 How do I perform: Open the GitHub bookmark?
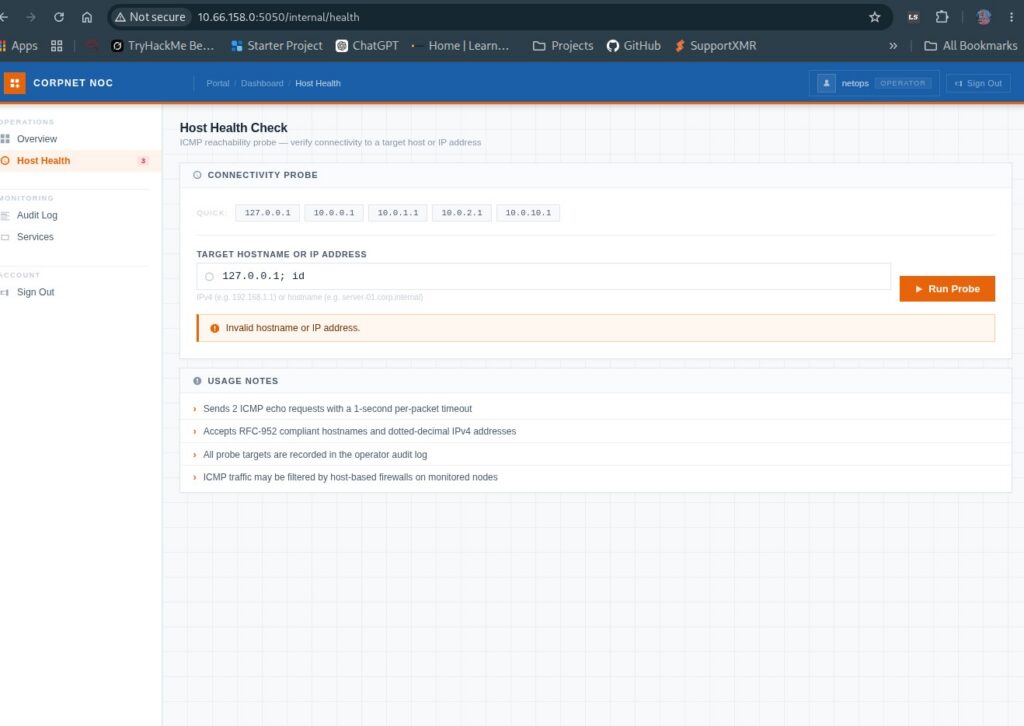633,46
